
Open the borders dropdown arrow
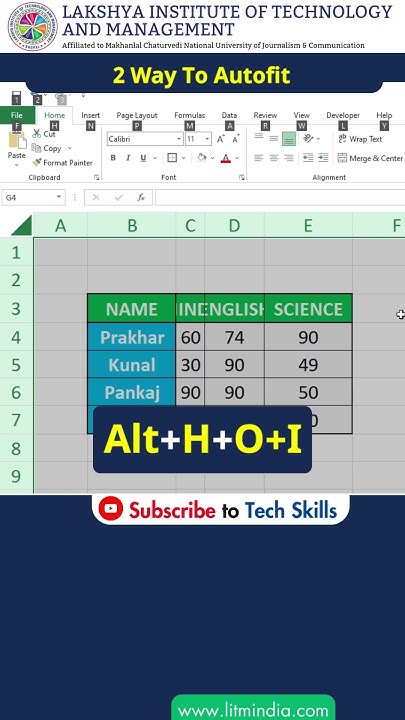pos(184,158)
